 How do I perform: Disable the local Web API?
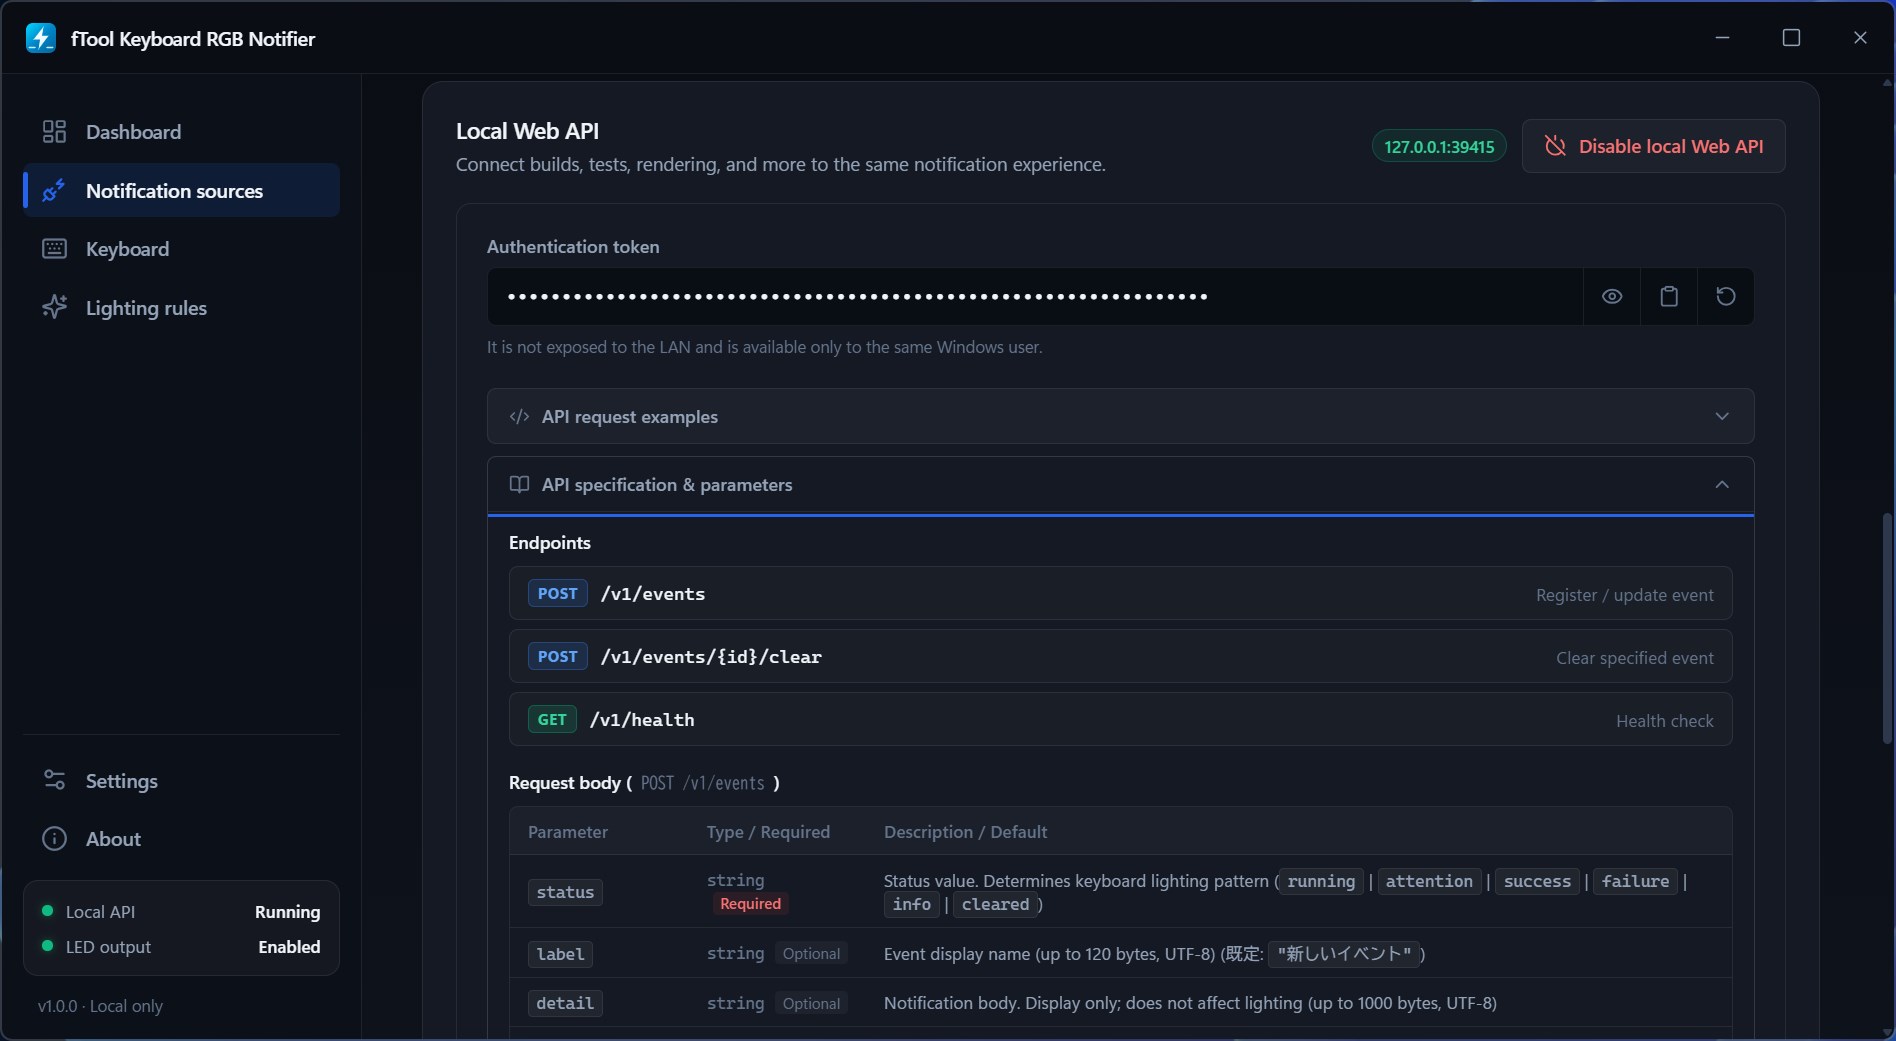(1653, 146)
